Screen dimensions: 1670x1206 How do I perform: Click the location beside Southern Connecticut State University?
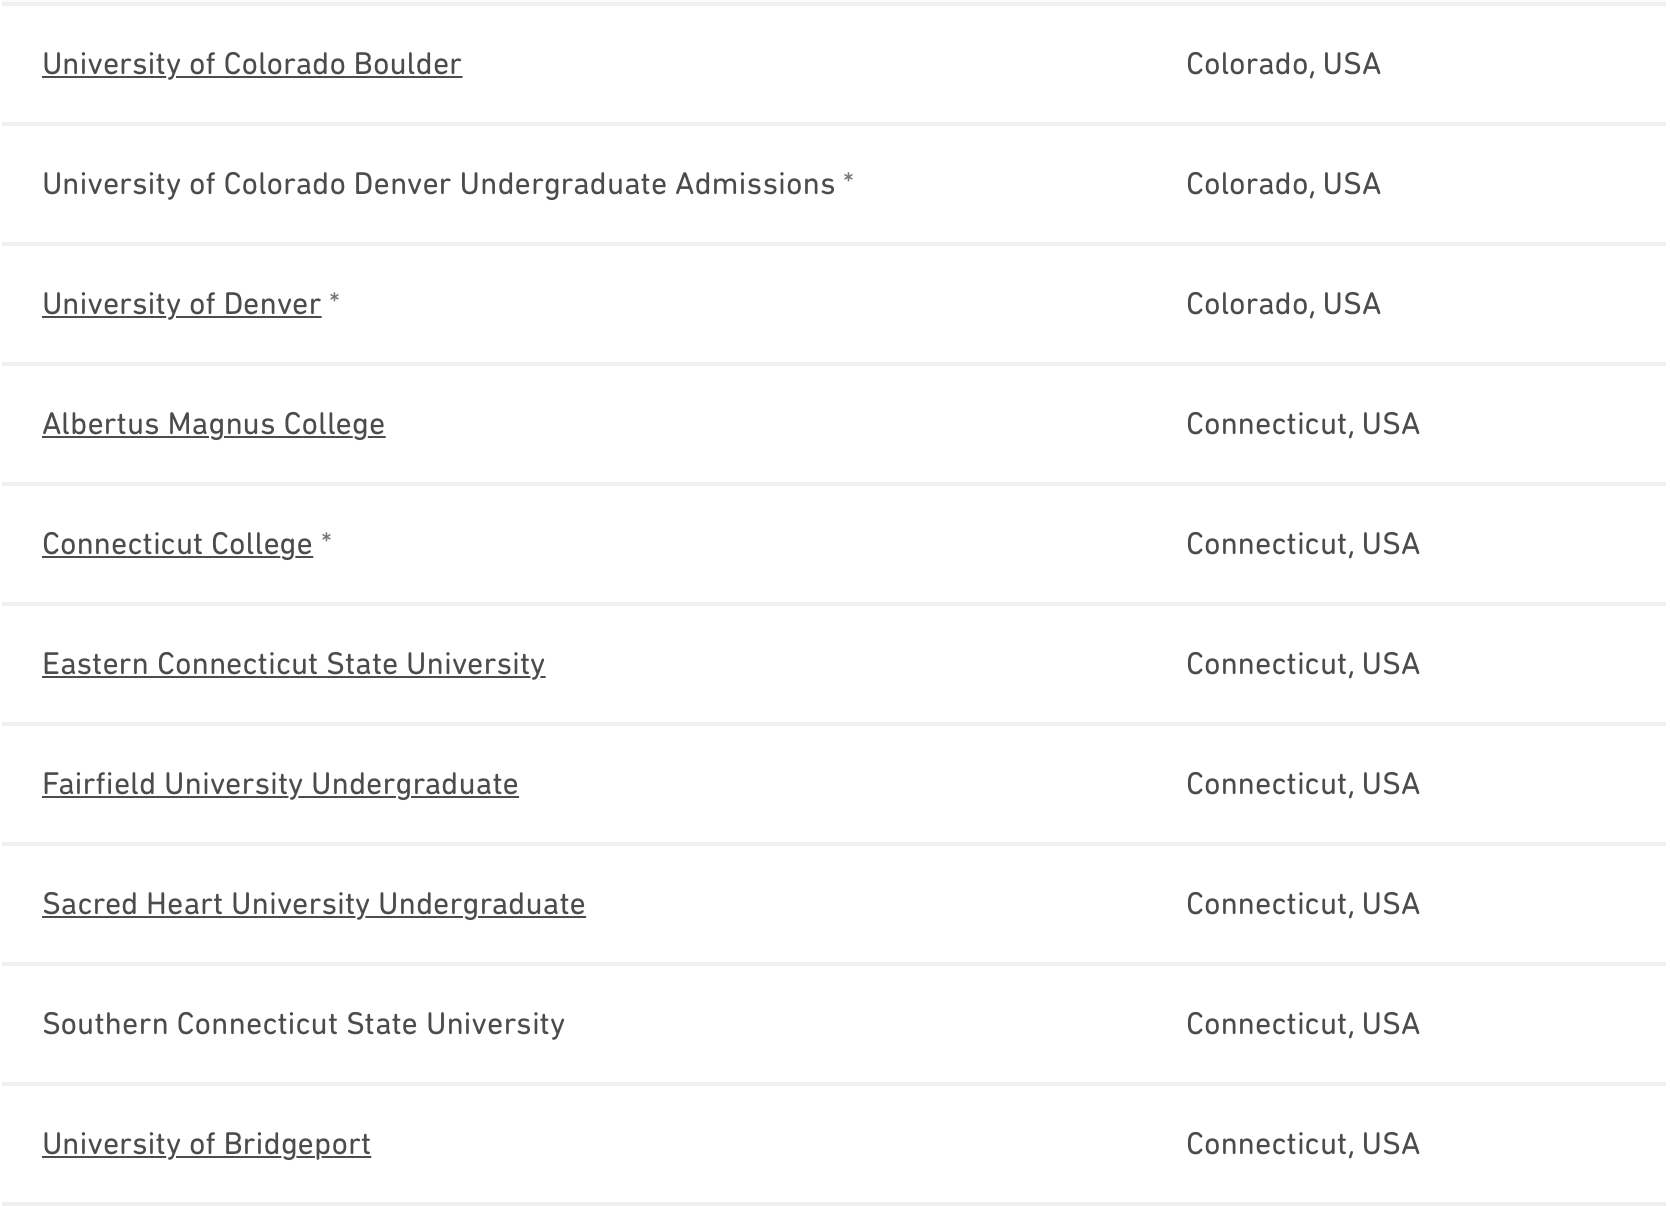click(1302, 1024)
